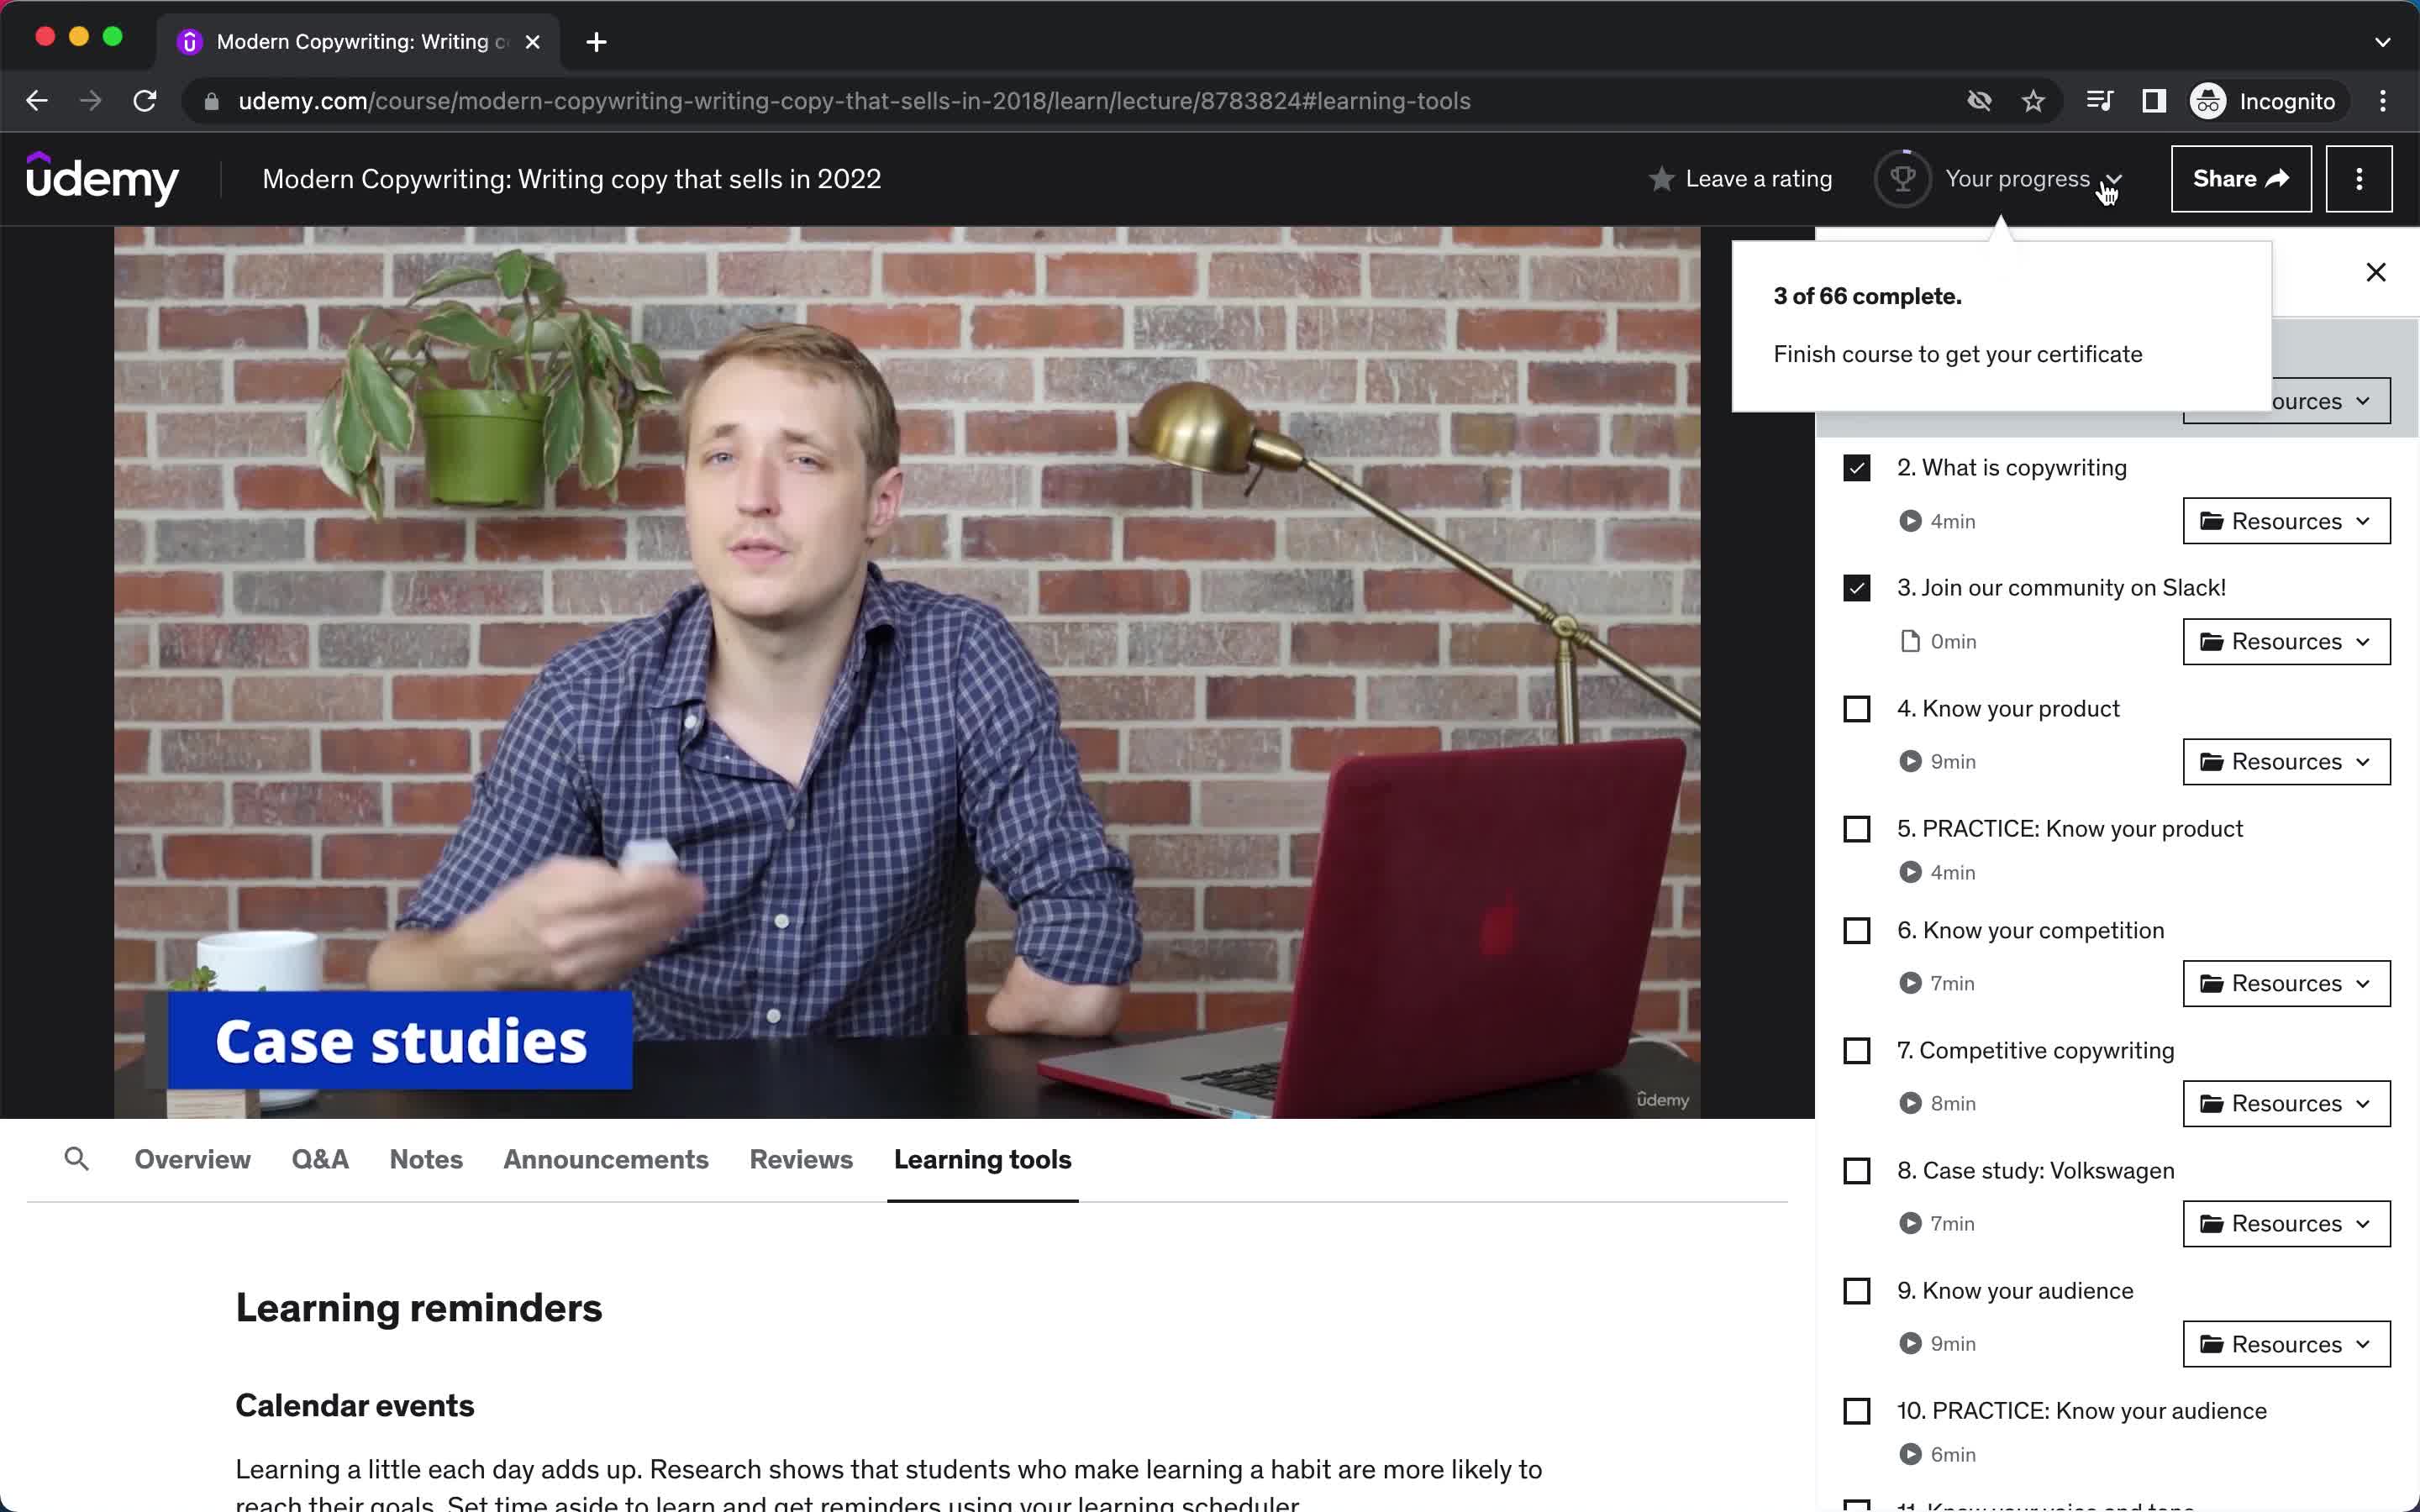Expand Resources dropdown for lesson 7 Competitive copywriting

2286,1103
